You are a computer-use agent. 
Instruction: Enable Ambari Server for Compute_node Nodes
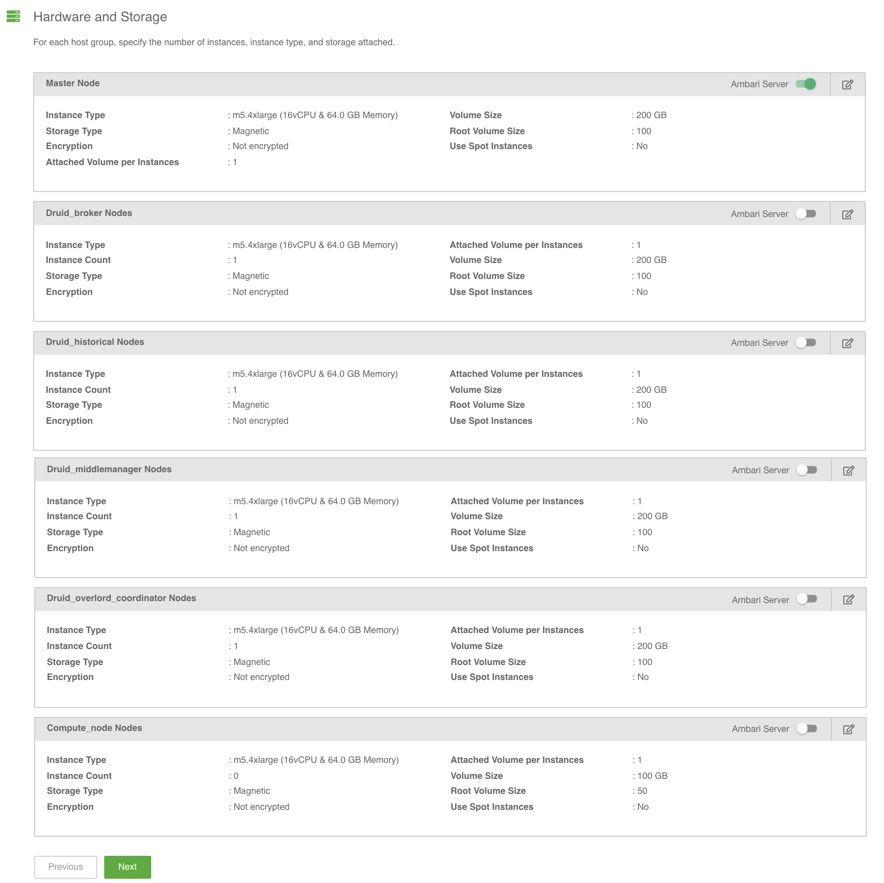tap(807, 729)
